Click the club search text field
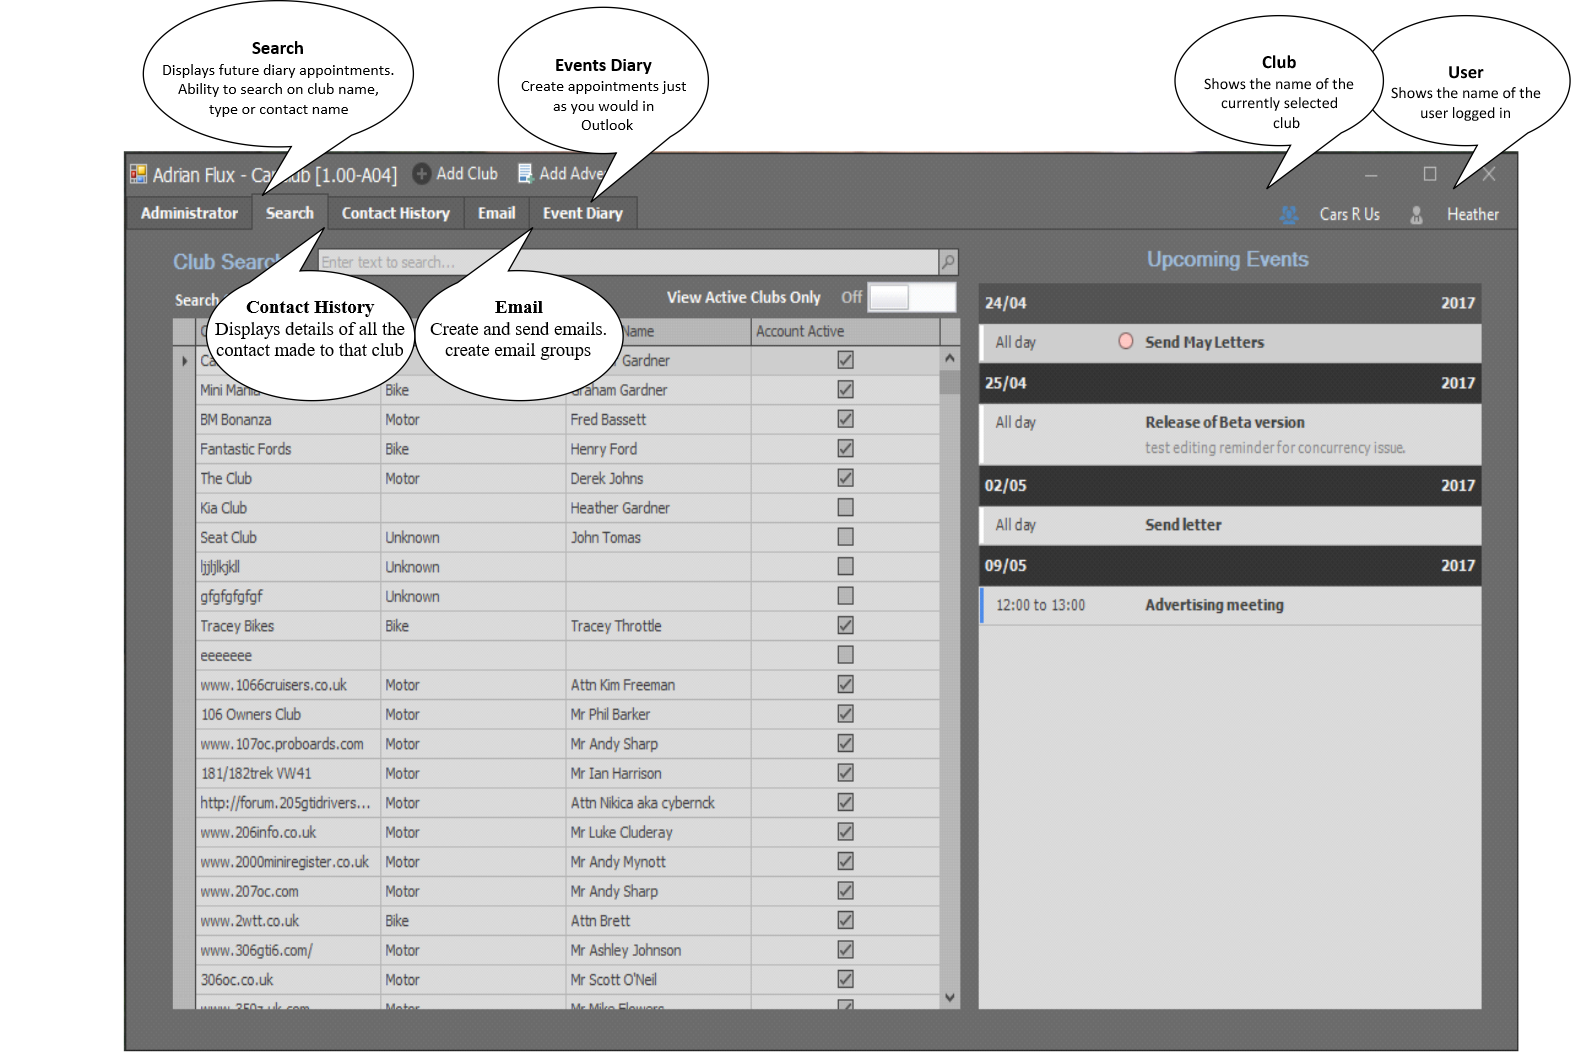Screen dimensions: 1571x1058 click(x=628, y=262)
